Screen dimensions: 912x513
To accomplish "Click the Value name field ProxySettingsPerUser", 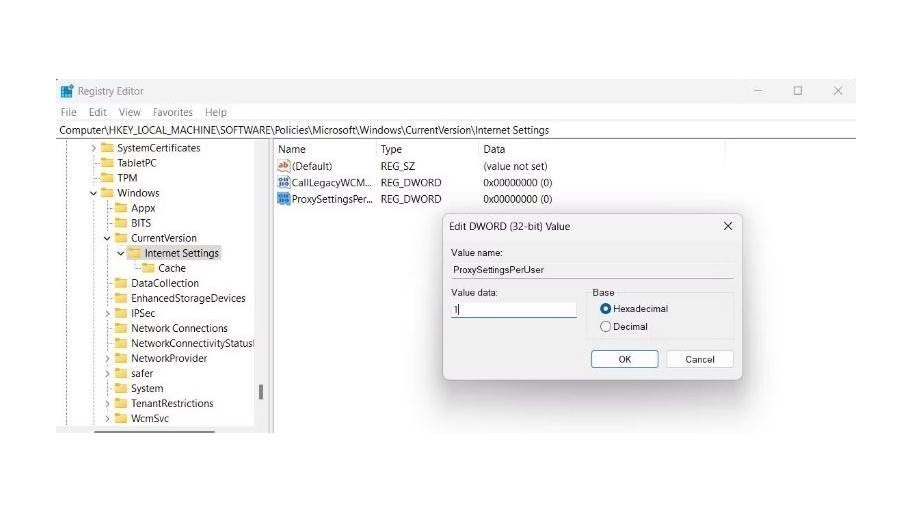I will tap(592, 270).
